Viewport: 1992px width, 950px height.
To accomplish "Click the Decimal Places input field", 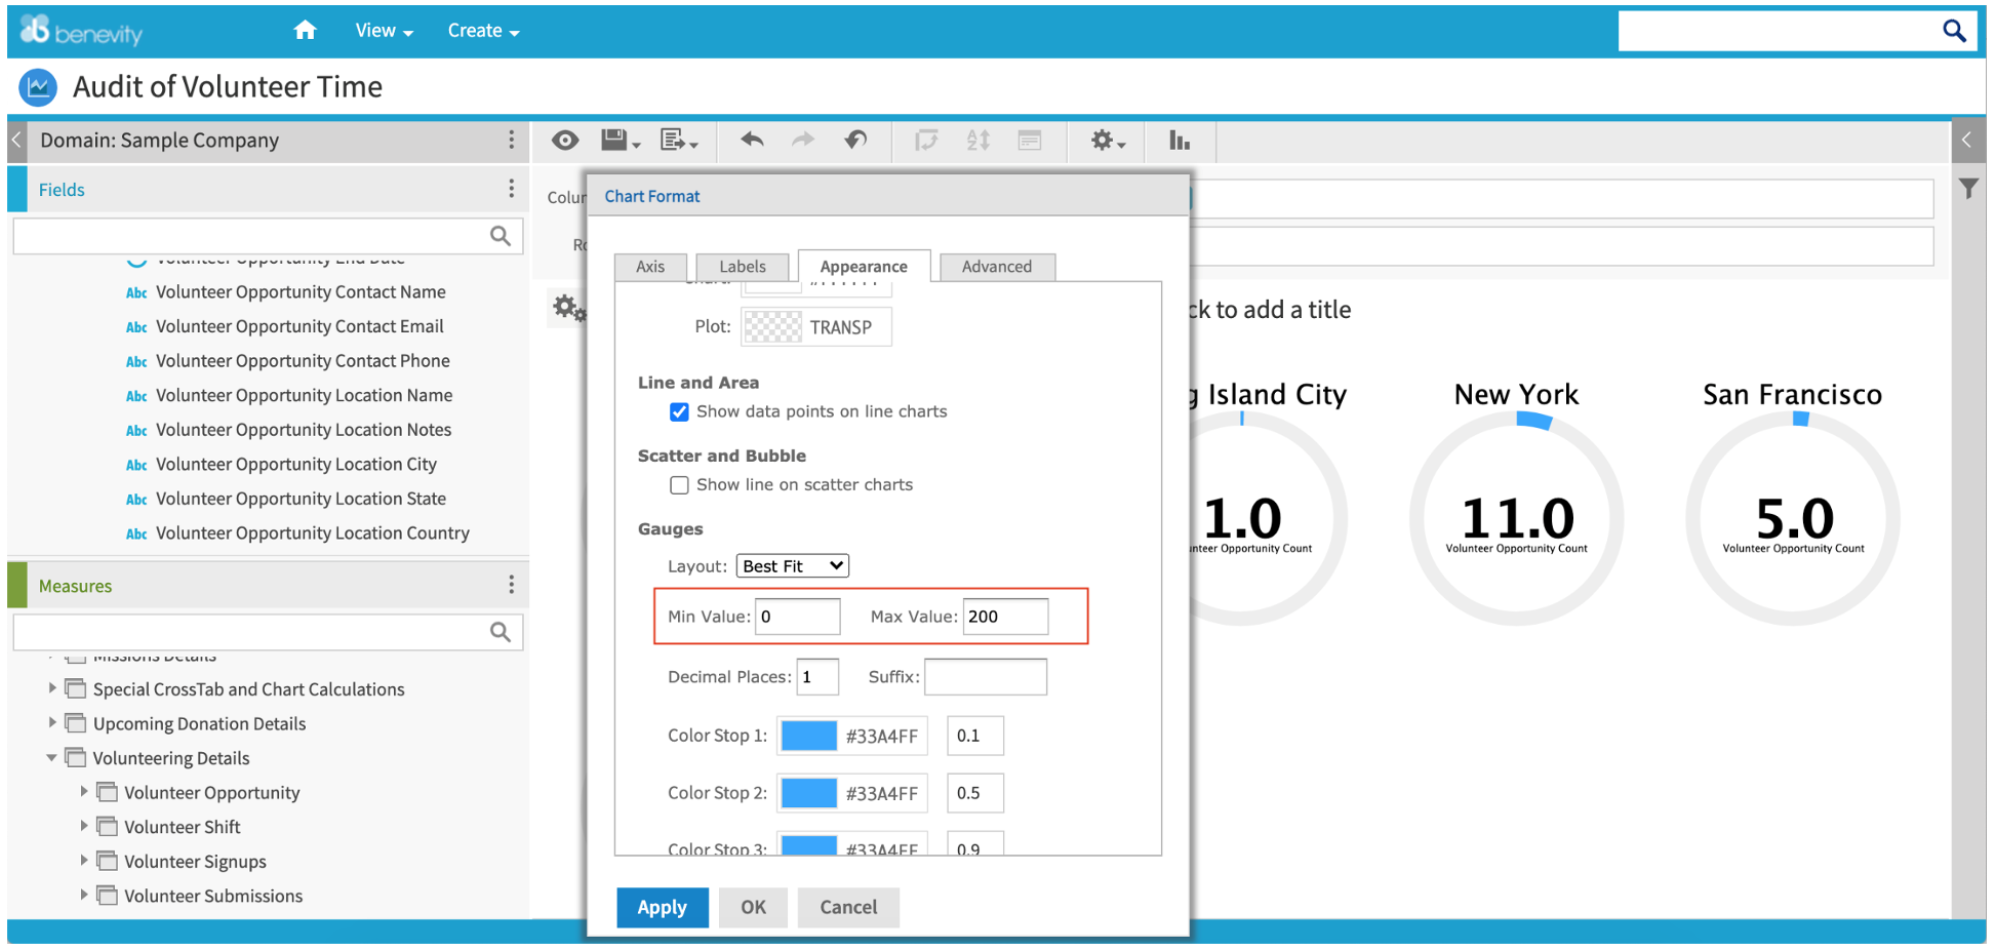I will coord(817,677).
